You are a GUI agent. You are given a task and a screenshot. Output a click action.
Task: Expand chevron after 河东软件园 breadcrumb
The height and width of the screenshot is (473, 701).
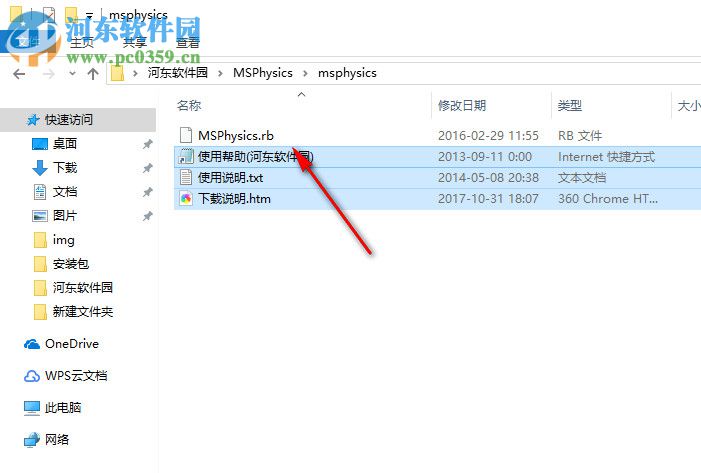220,73
